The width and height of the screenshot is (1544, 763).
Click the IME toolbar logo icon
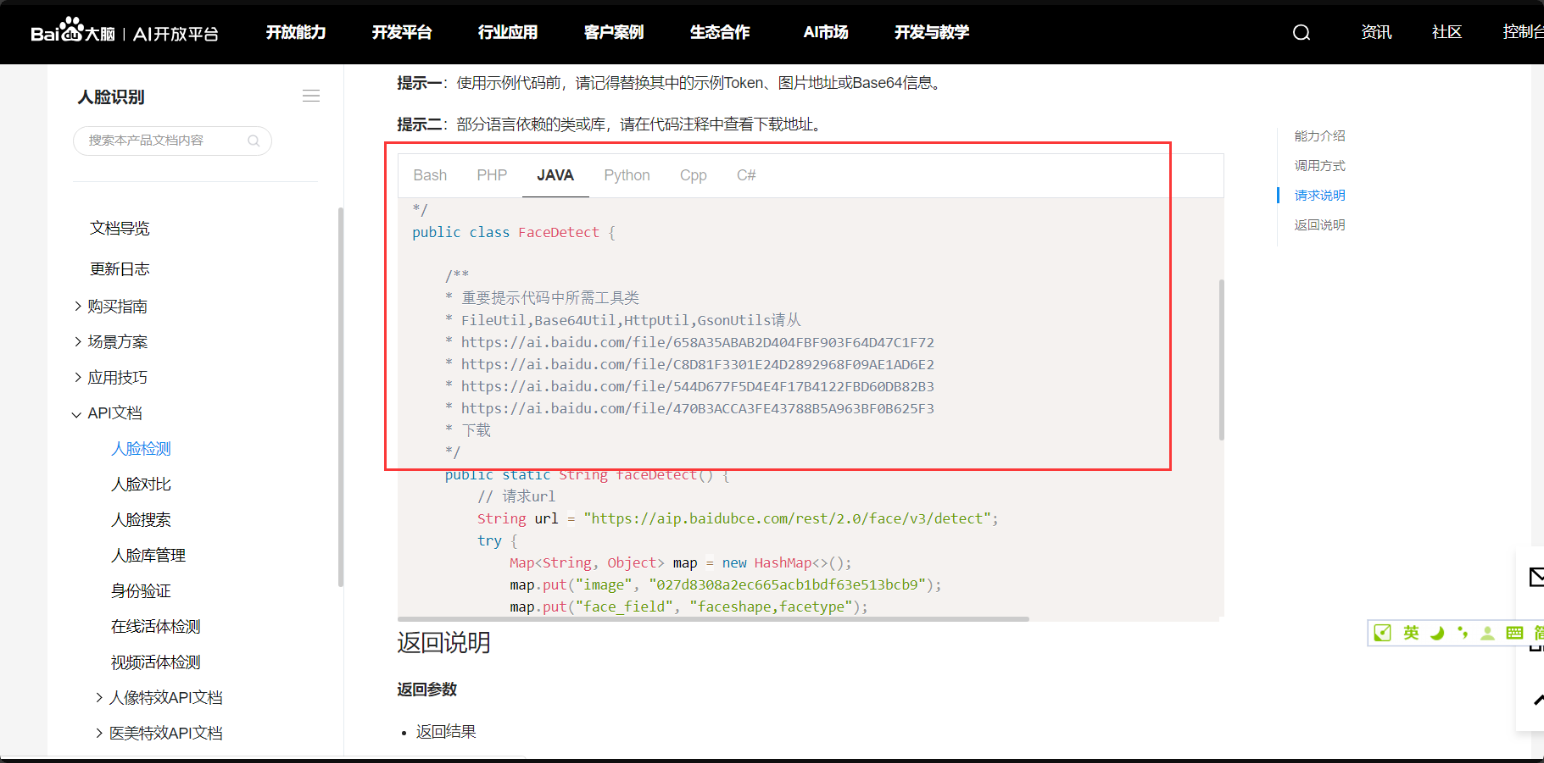tap(1383, 633)
